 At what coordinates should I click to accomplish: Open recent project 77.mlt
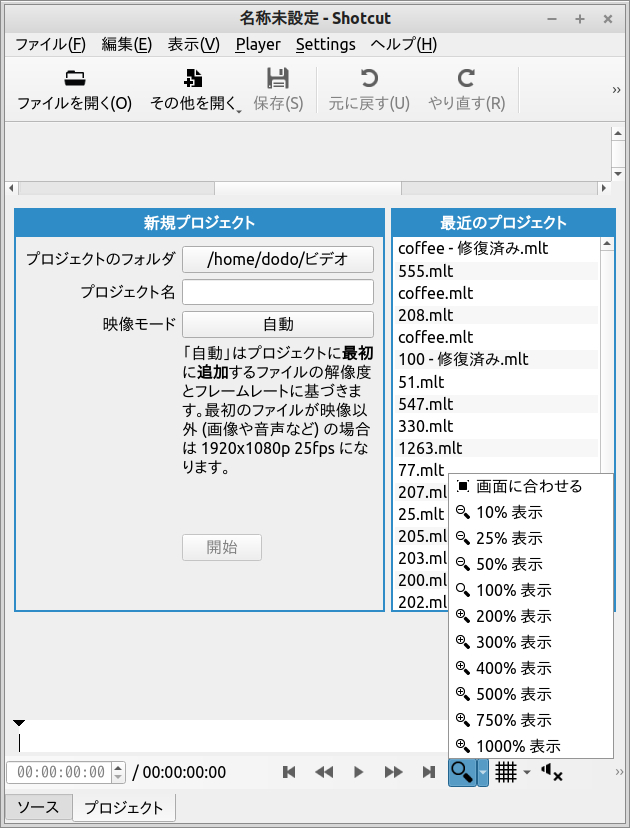495,469
